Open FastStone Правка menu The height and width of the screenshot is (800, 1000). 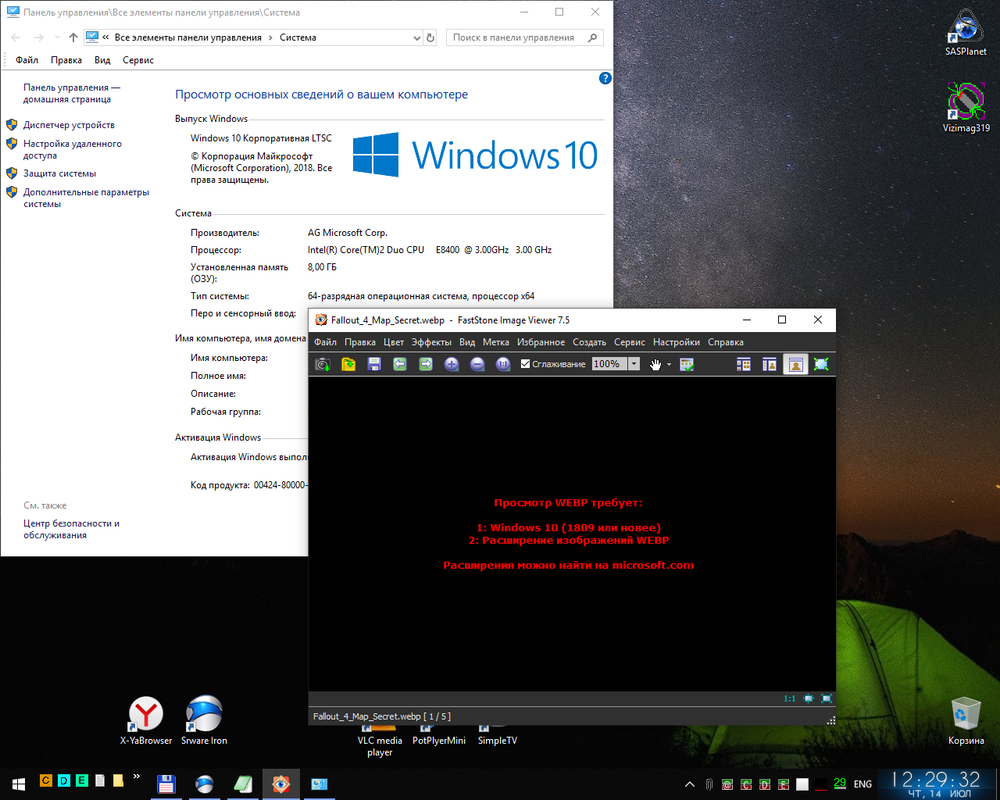click(x=360, y=342)
